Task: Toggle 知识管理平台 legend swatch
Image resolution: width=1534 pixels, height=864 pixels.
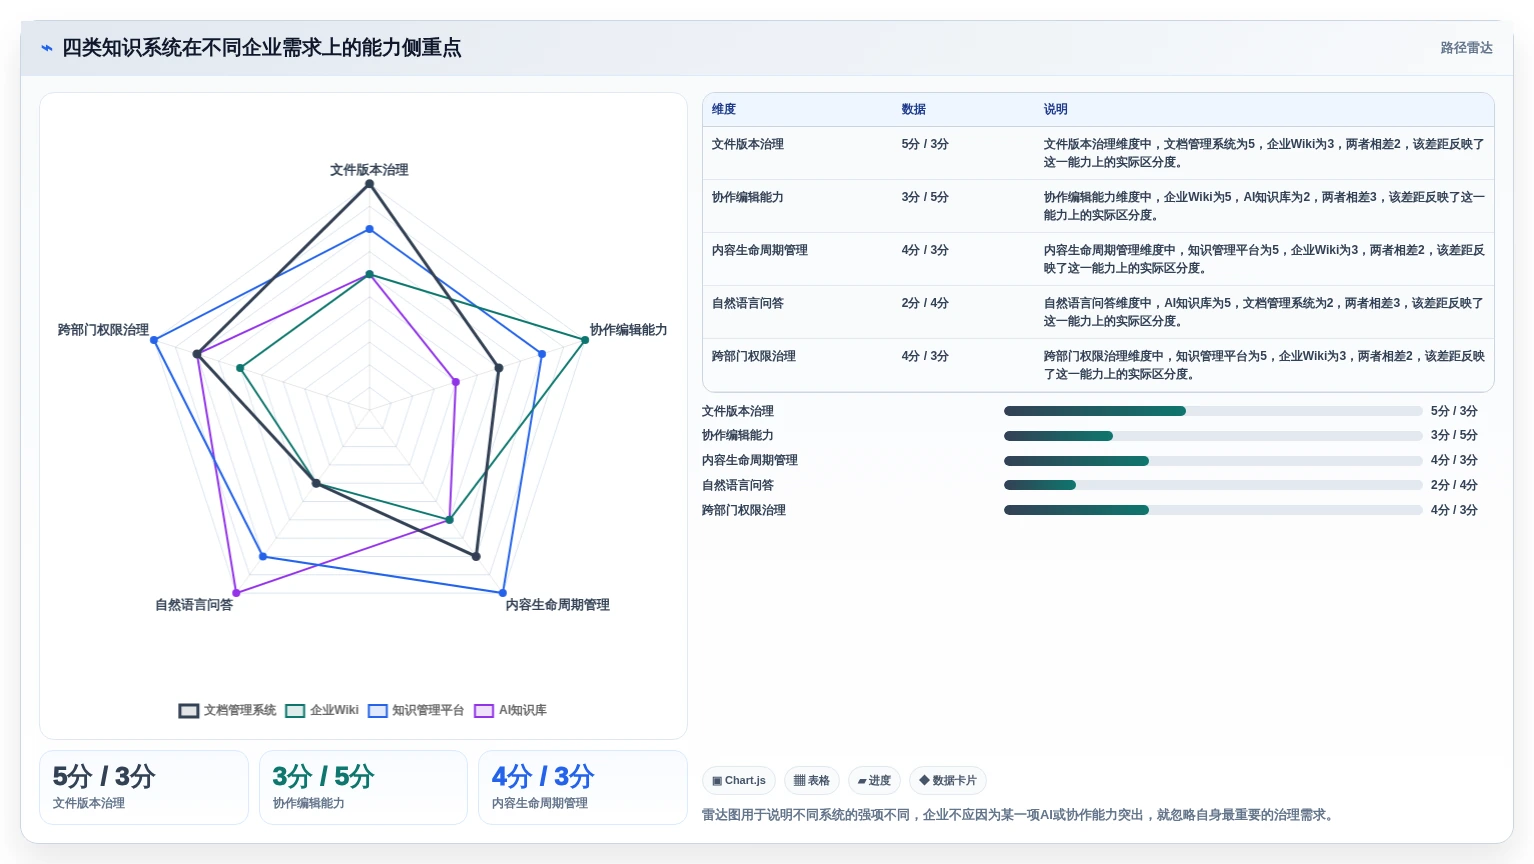Action: [x=378, y=711]
